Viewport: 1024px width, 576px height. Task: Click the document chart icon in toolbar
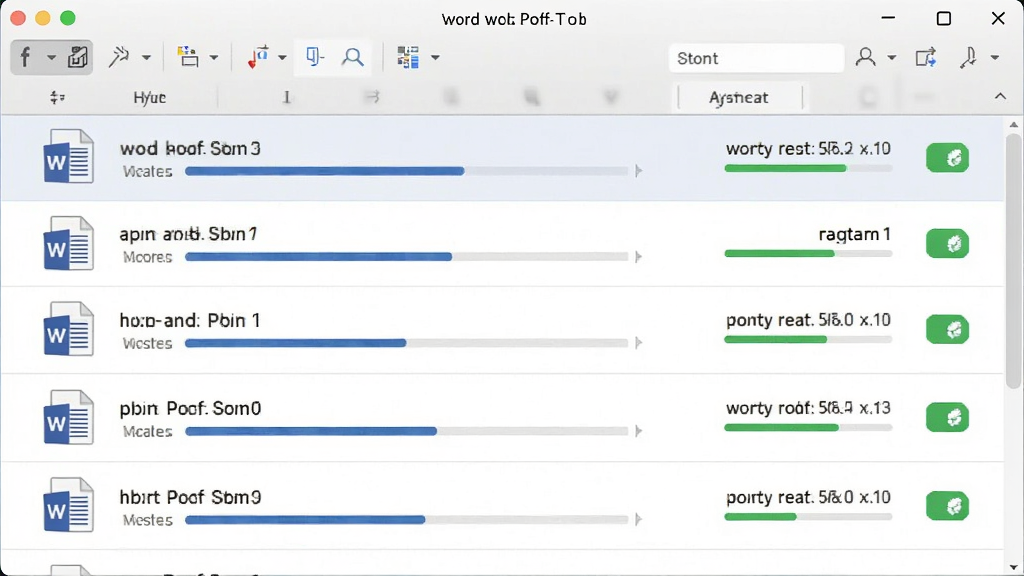[x=77, y=57]
